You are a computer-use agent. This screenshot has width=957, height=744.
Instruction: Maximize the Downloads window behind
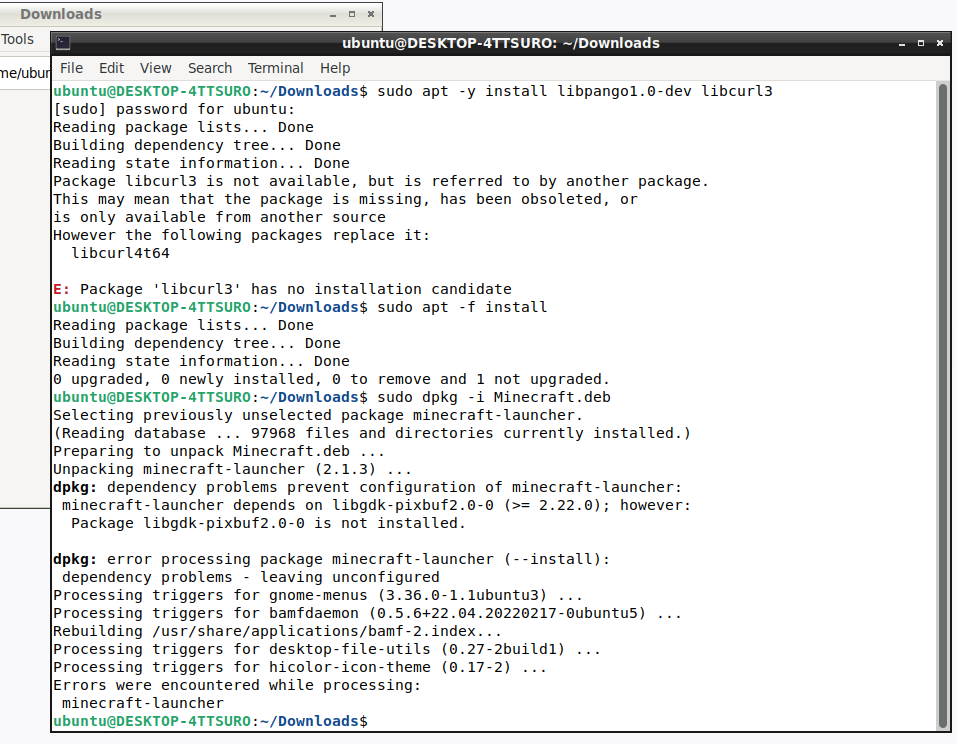coord(352,14)
